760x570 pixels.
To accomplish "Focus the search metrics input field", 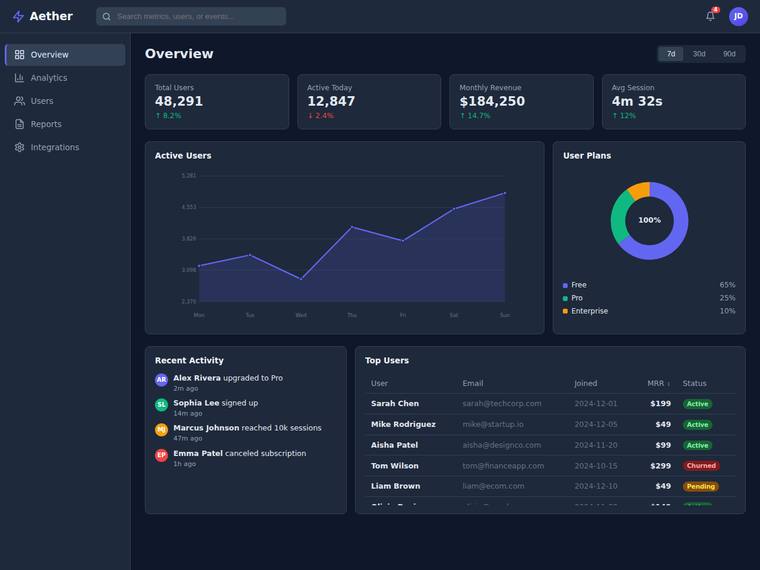I will coord(191,16).
